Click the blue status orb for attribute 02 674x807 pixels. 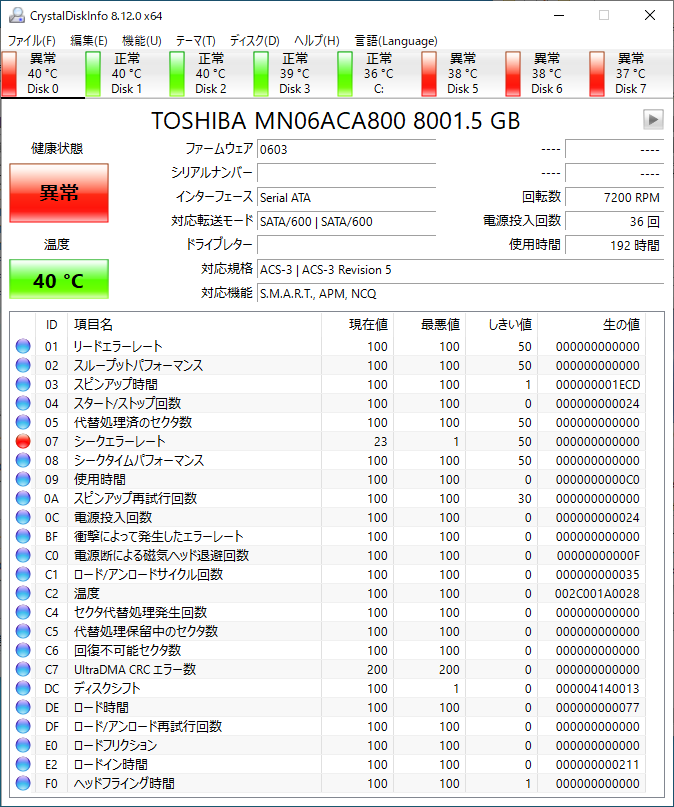[23, 365]
